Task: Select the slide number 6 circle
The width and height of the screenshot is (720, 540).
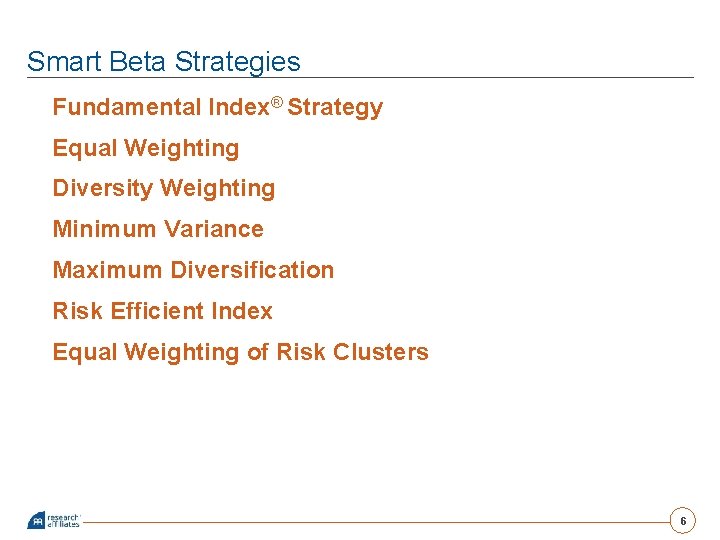Action: 683,521
